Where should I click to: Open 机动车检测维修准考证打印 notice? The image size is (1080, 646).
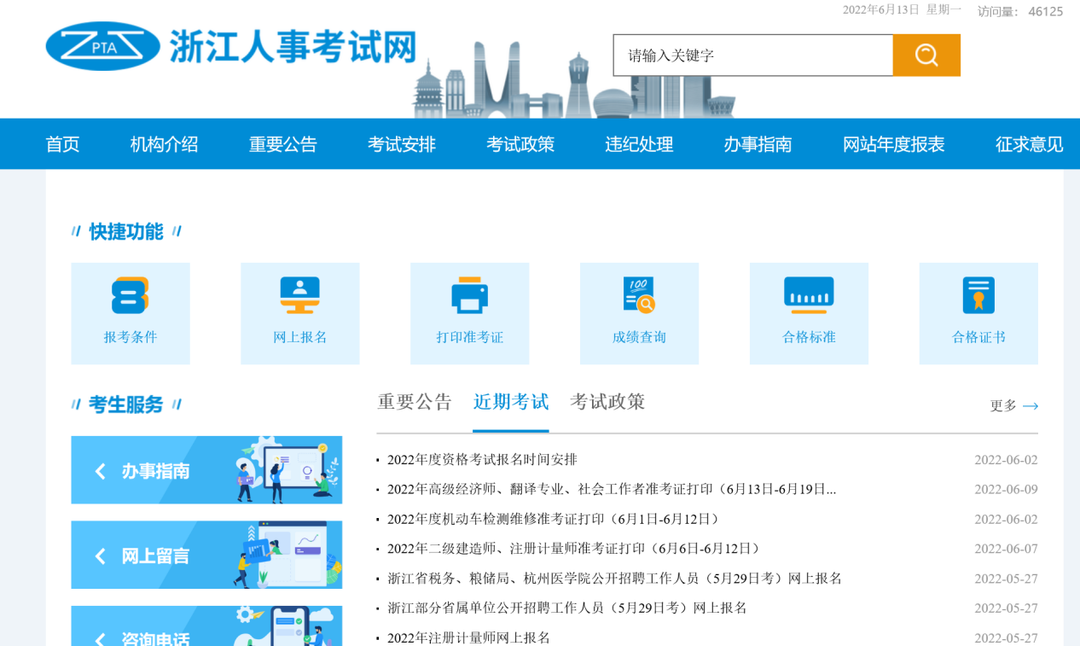click(555, 519)
